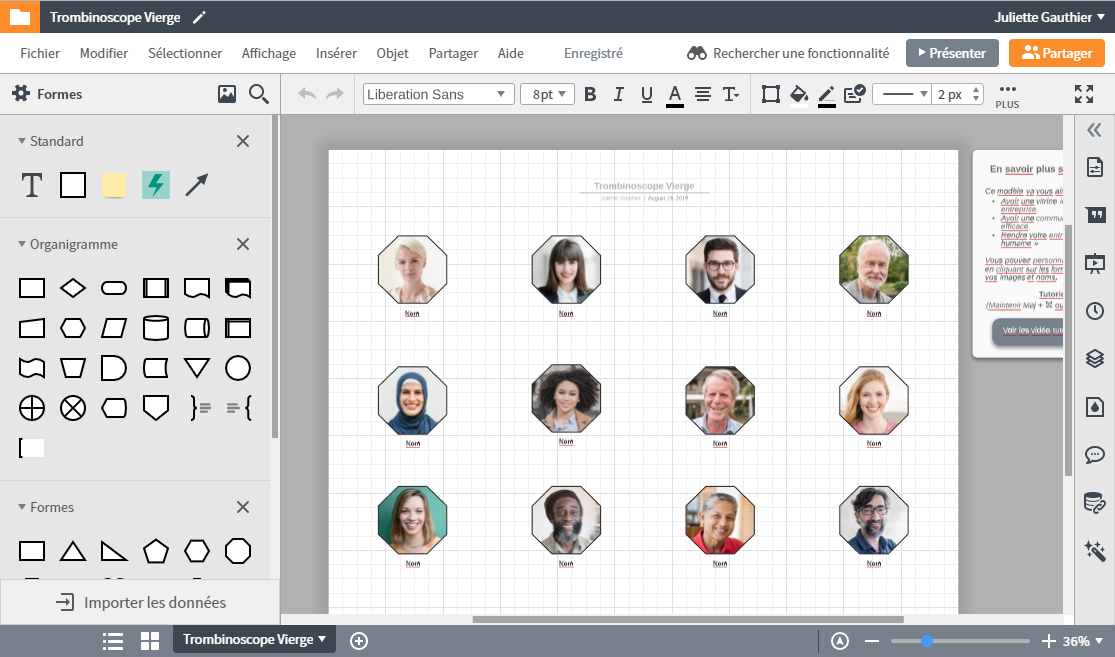Screen dimensions: 1115x657
Task: Toggle bold formatting
Action: (x=590, y=94)
